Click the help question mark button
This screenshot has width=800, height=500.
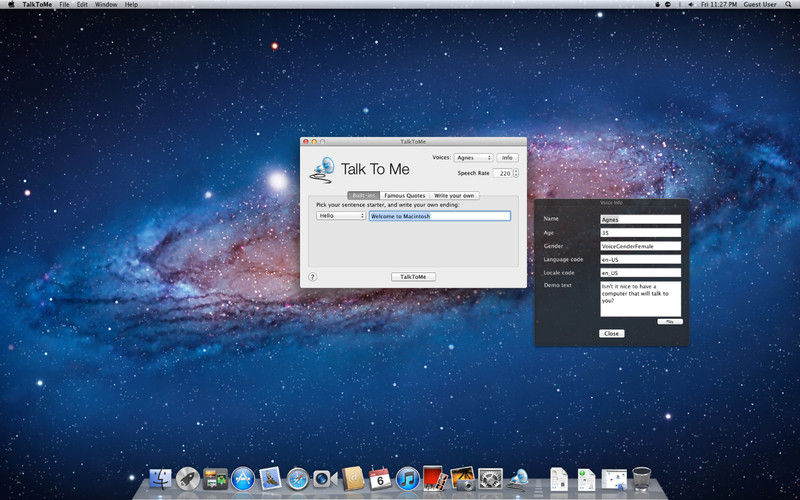(x=313, y=277)
